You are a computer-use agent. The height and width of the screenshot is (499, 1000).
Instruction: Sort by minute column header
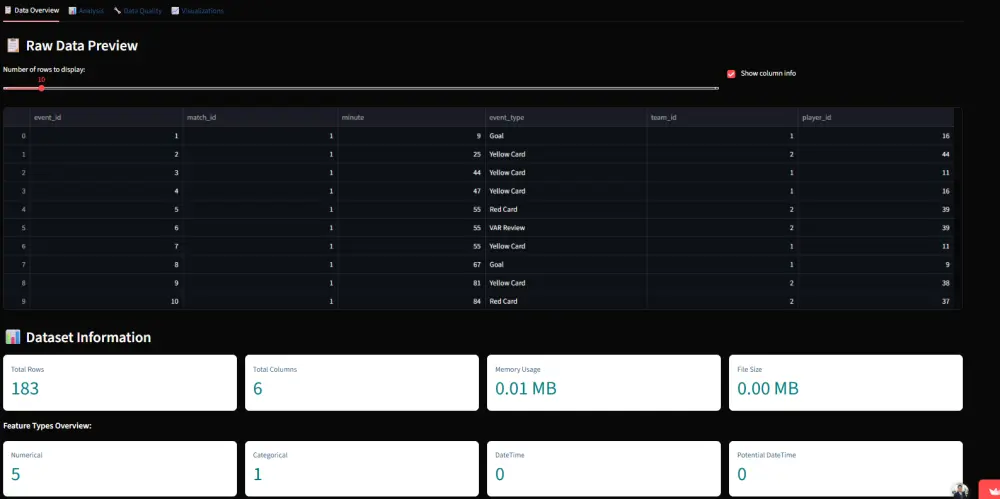click(x=411, y=117)
